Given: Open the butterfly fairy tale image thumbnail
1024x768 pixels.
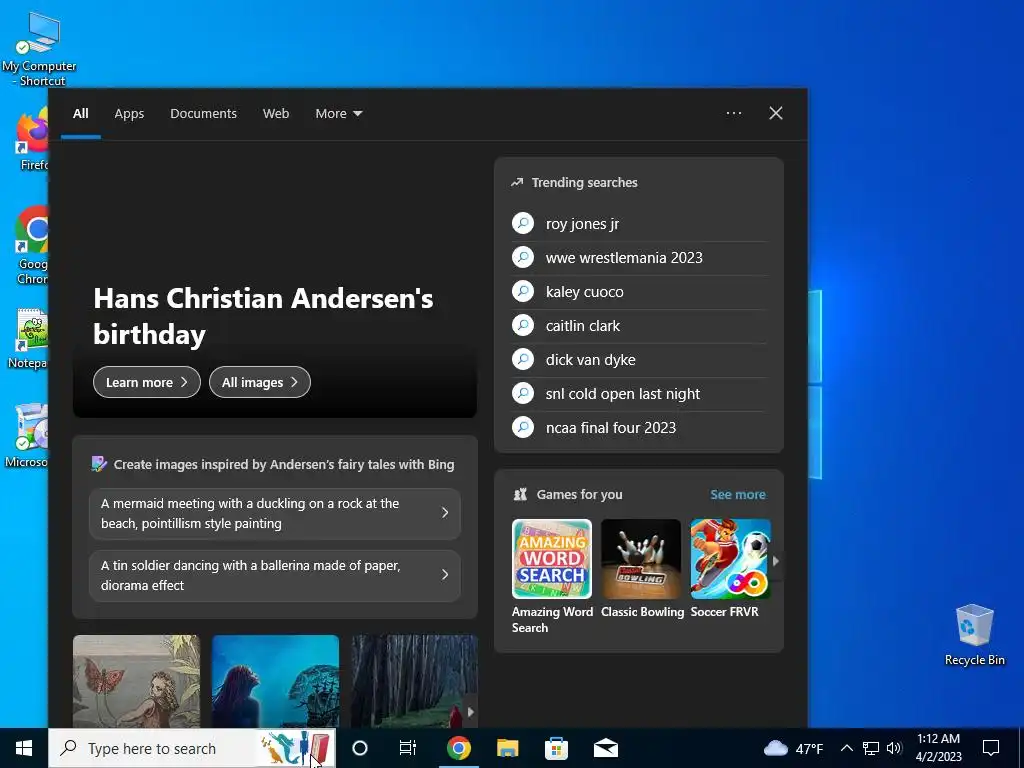Looking at the screenshot, I should 136,681.
